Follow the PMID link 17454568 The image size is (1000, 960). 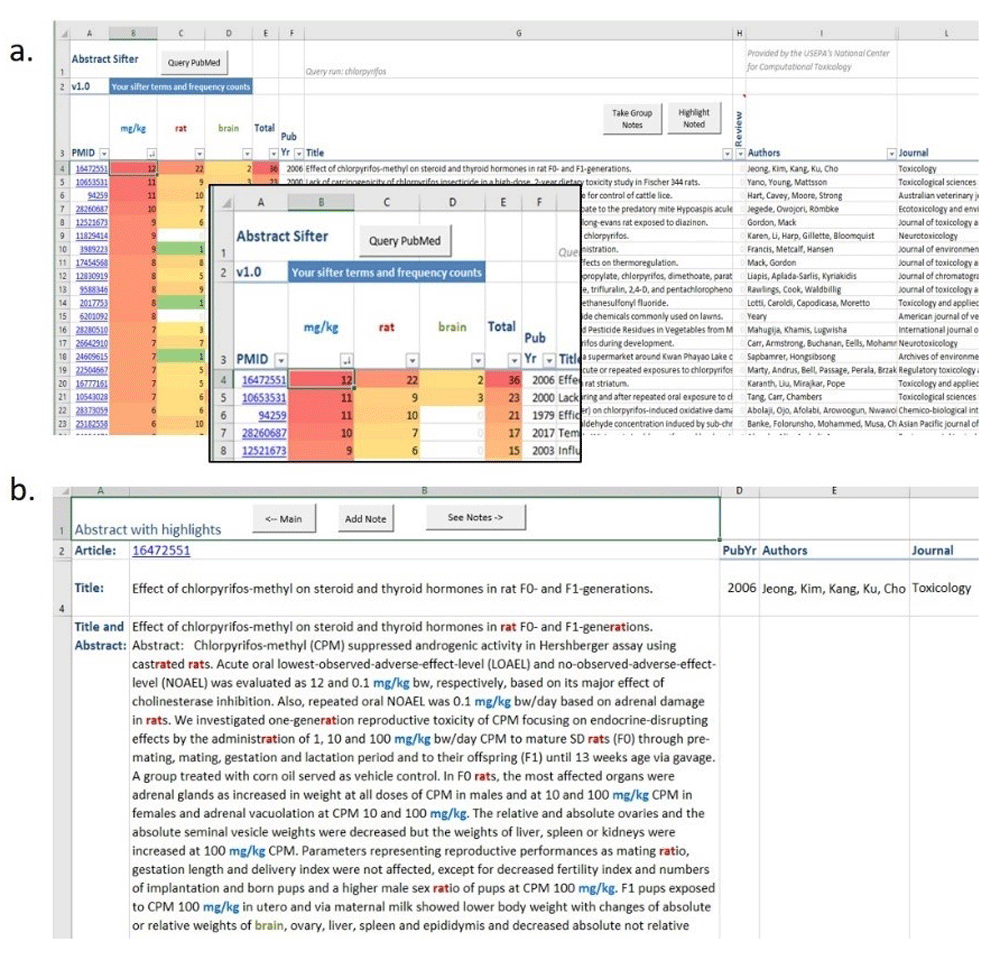pyautogui.click(x=92, y=263)
